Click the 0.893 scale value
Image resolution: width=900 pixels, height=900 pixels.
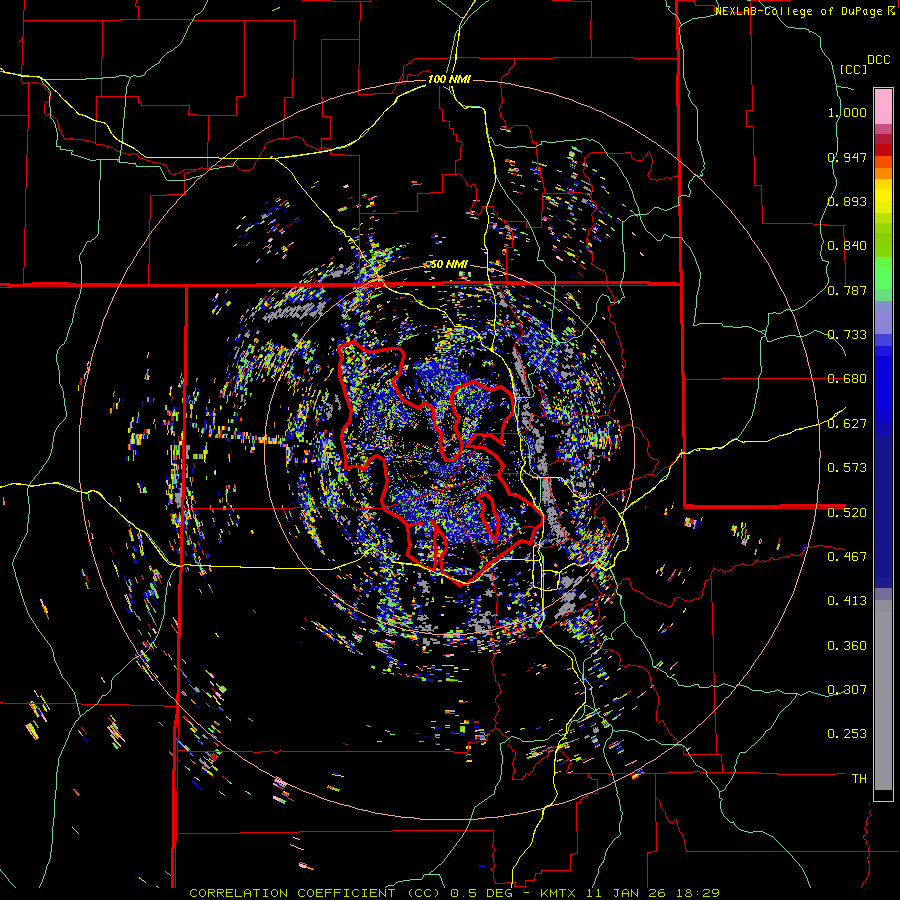(x=847, y=201)
